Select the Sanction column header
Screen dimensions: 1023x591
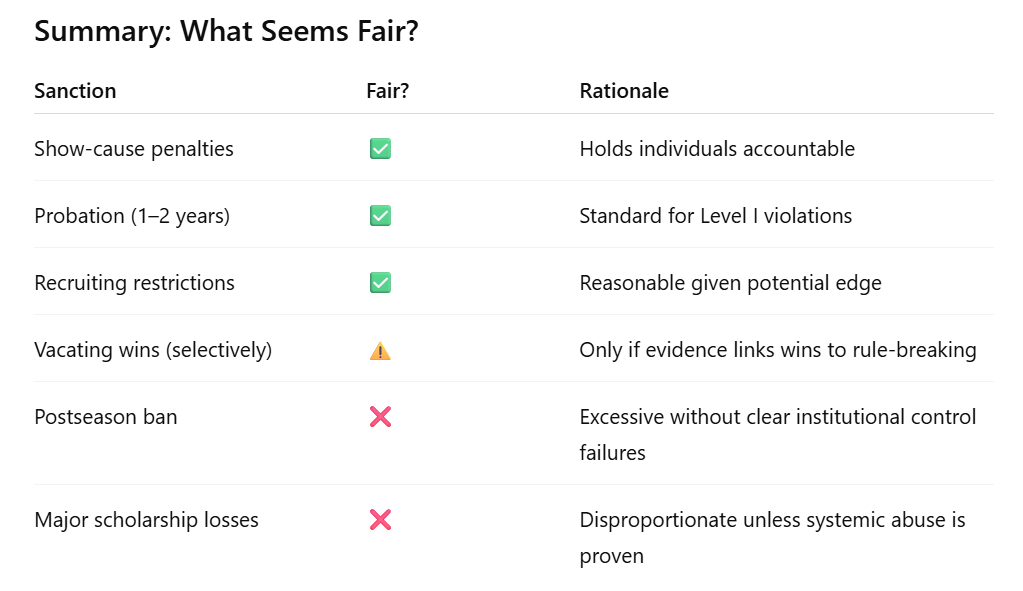point(75,91)
